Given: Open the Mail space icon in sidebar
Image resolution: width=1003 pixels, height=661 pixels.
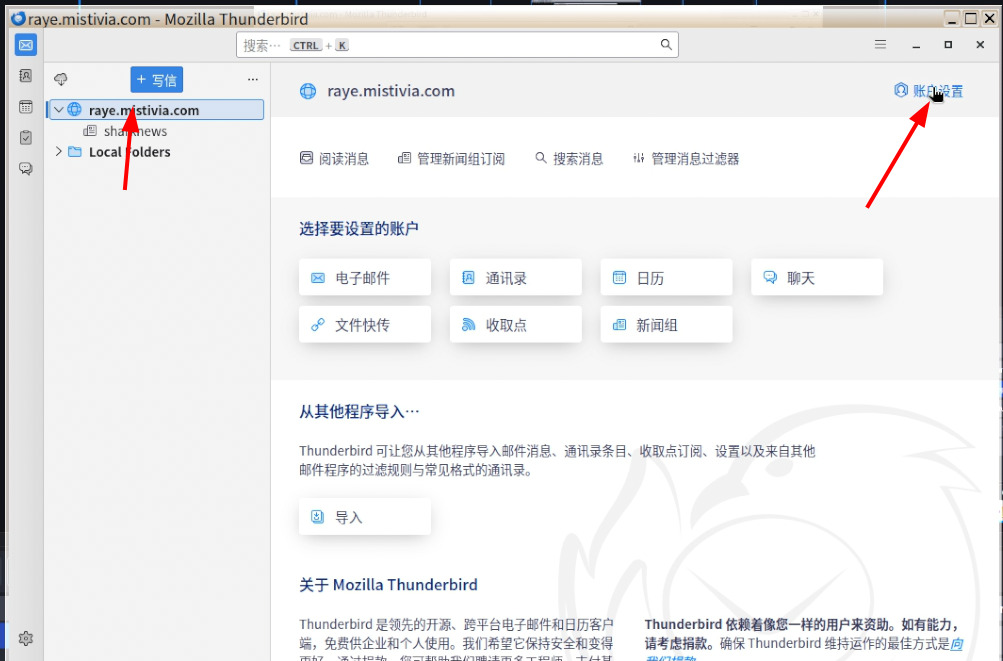Looking at the screenshot, I should 26,45.
